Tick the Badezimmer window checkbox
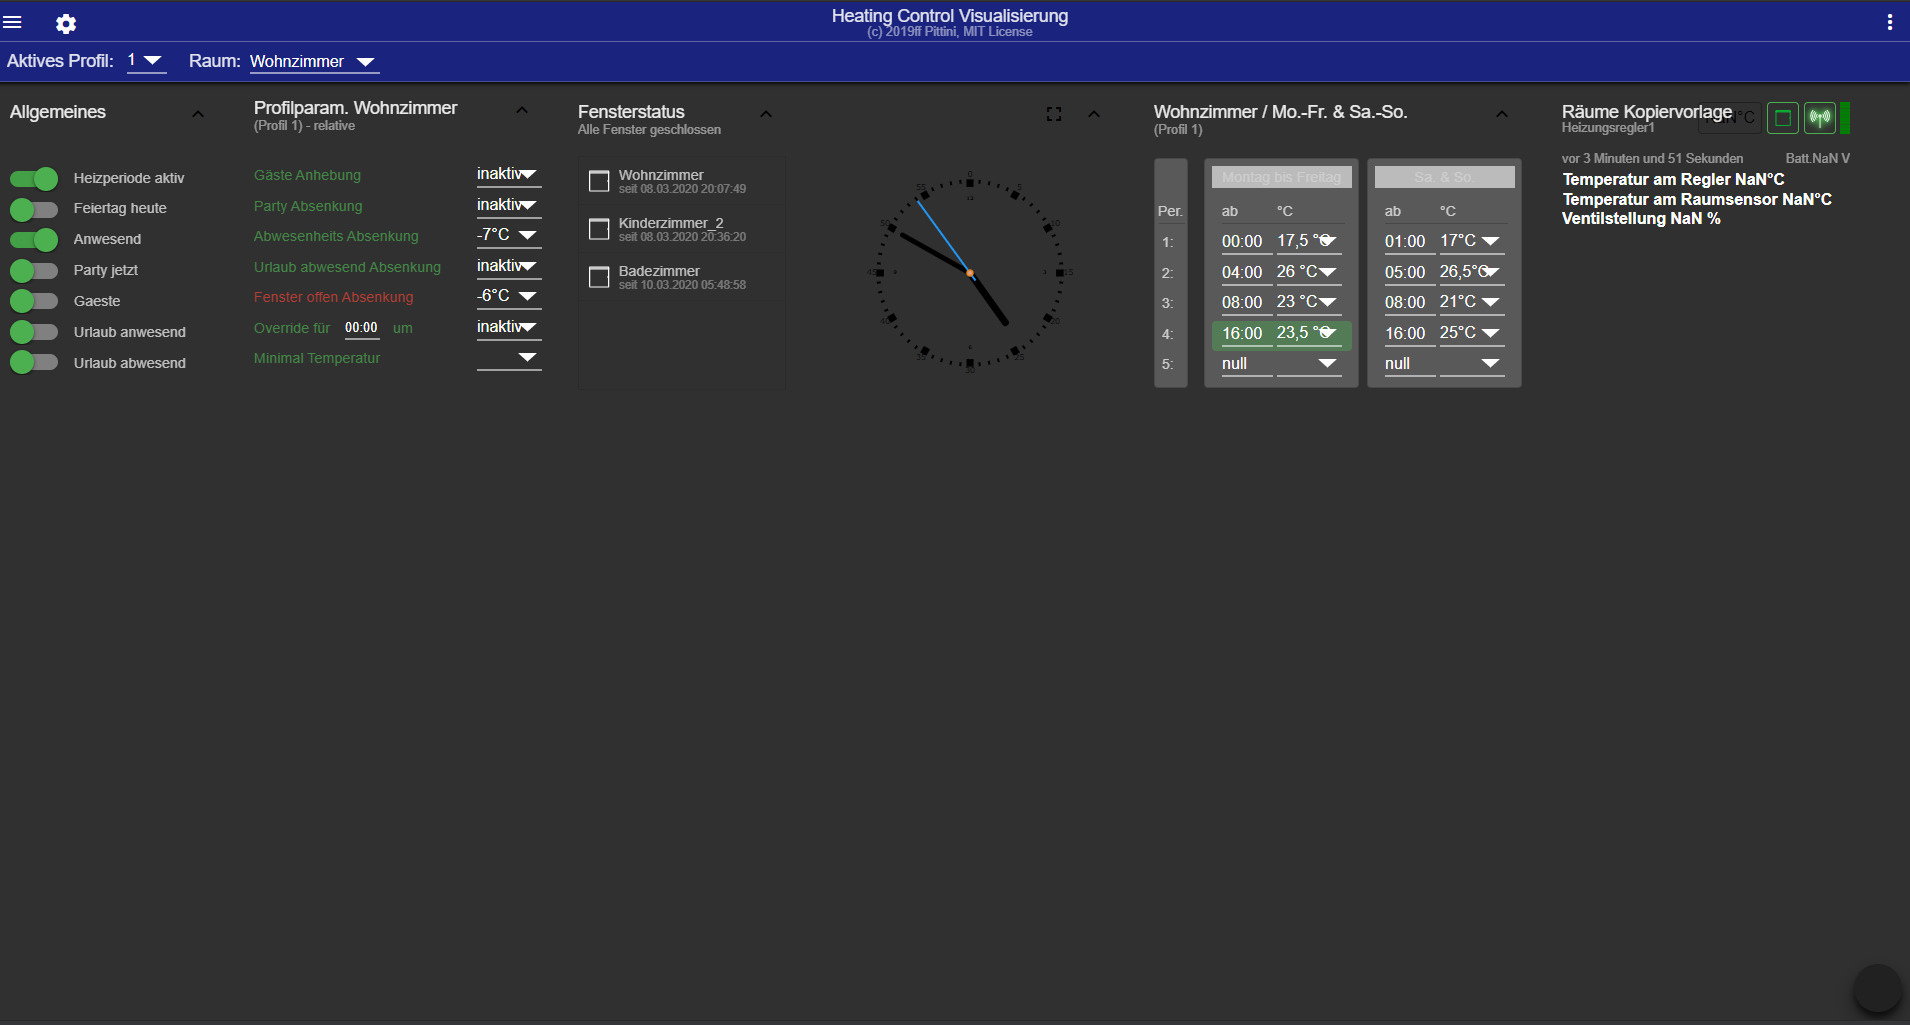 point(599,277)
